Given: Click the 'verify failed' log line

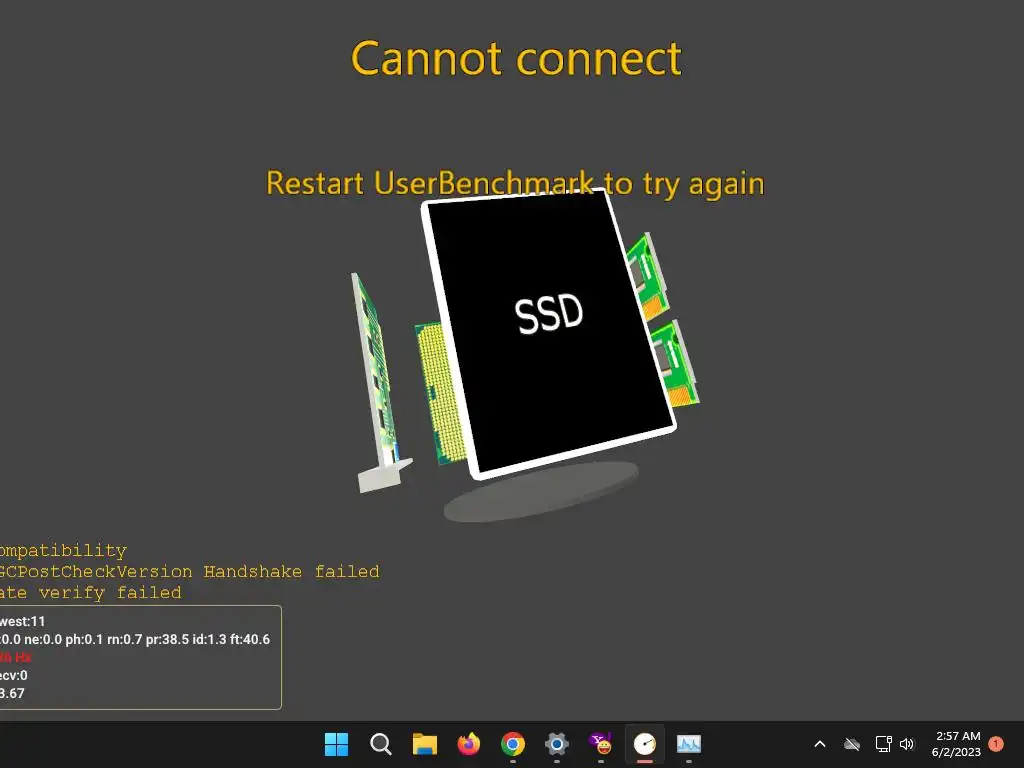Looking at the screenshot, I should point(91,592).
